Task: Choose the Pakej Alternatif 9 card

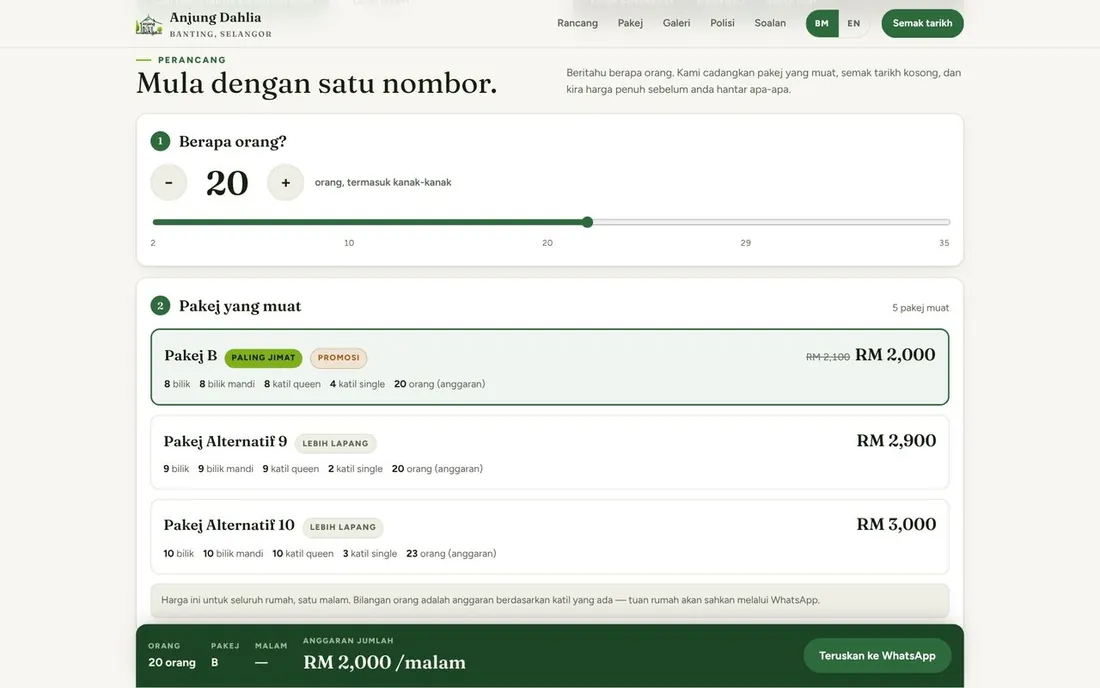Action: [549, 452]
